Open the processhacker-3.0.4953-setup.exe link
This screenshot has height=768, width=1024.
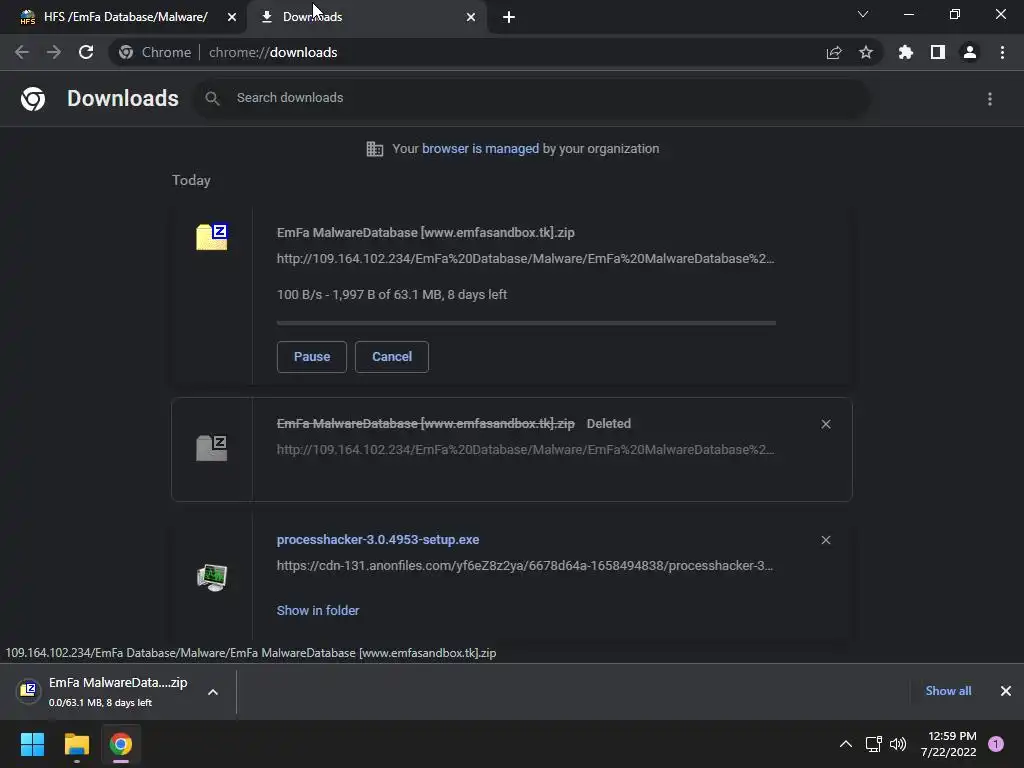(x=378, y=540)
